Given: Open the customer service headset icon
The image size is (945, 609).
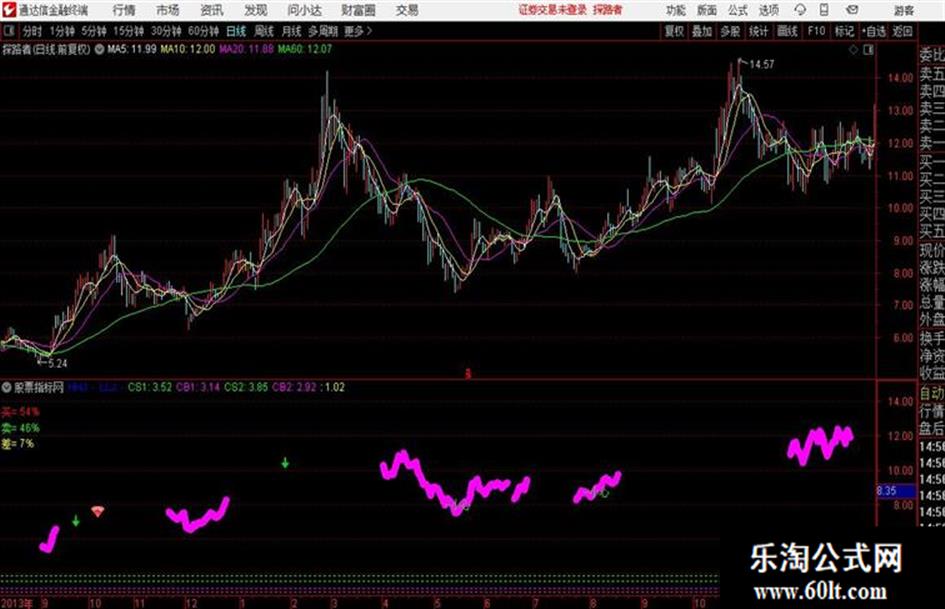Looking at the screenshot, I should click(800, 10).
